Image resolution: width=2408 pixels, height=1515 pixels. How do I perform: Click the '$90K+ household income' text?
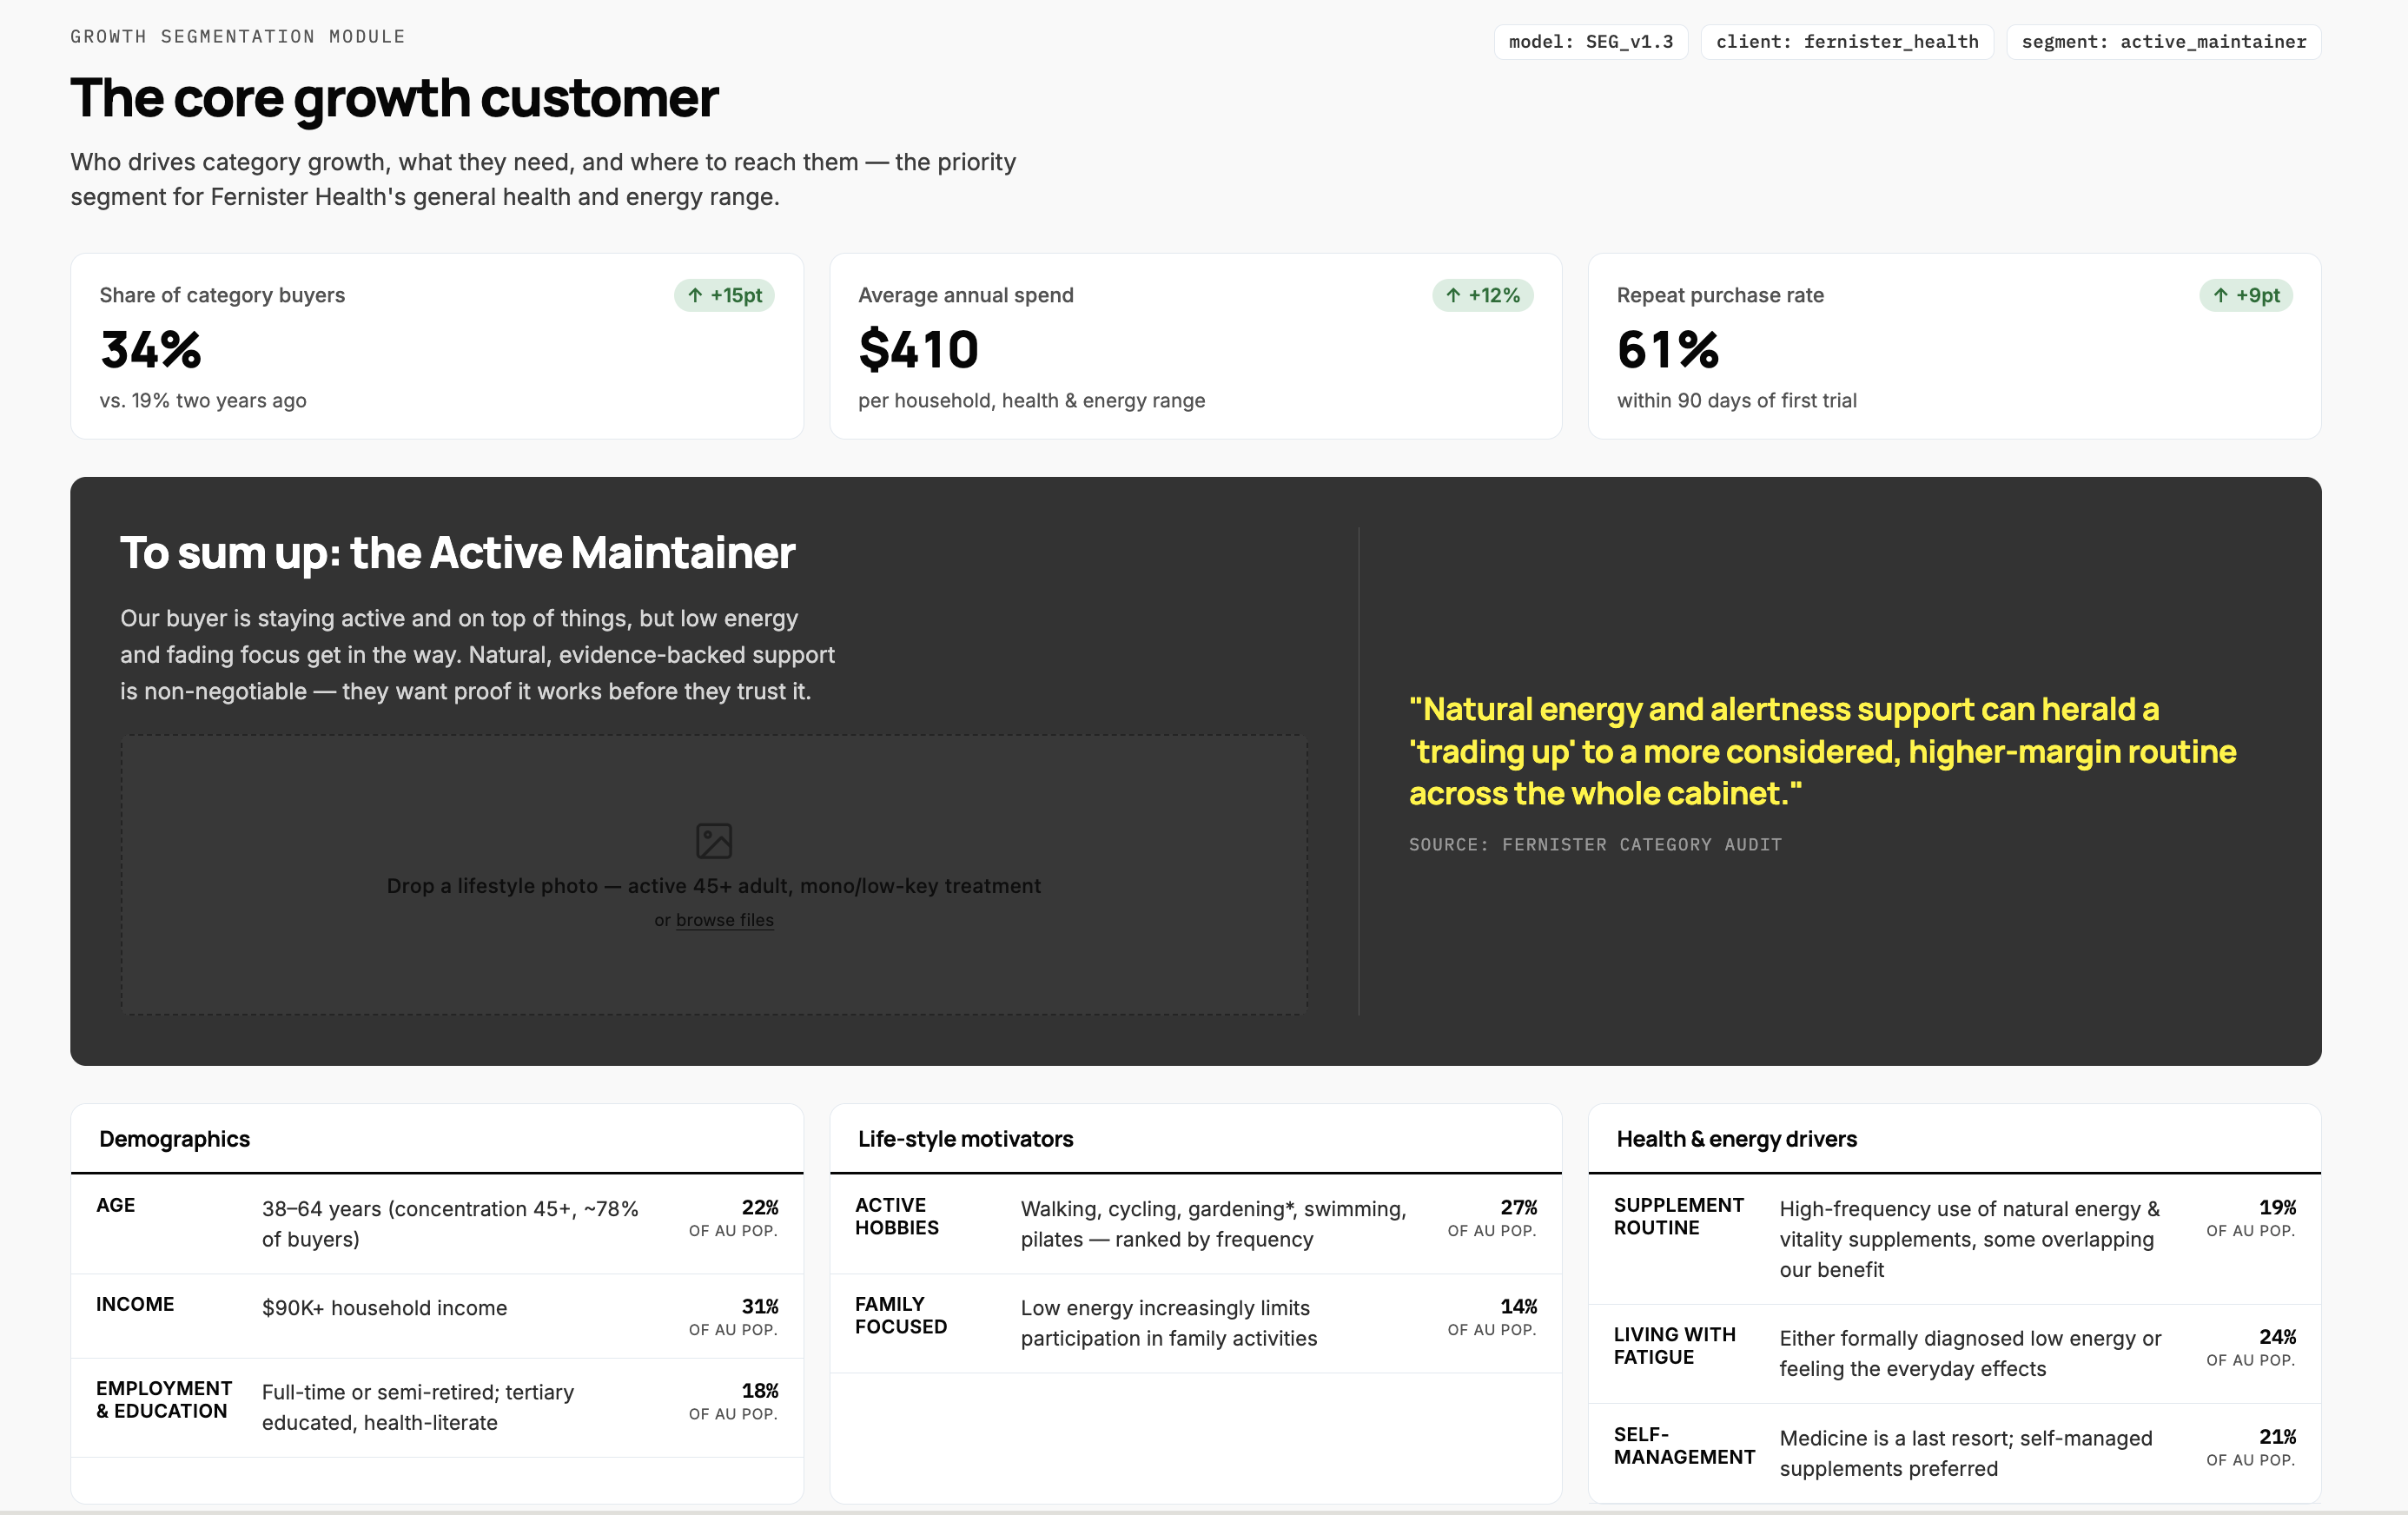[x=384, y=1308]
